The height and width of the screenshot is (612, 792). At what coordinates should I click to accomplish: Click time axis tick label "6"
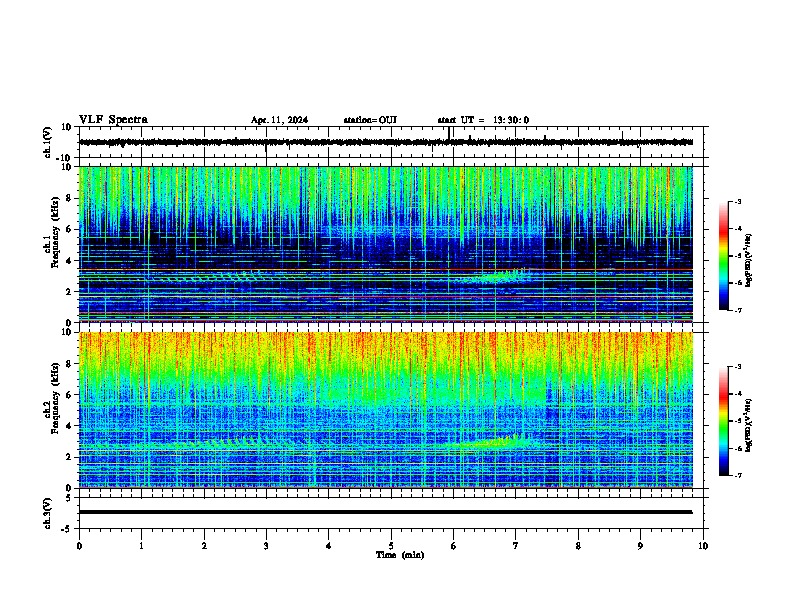click(454, 546)
